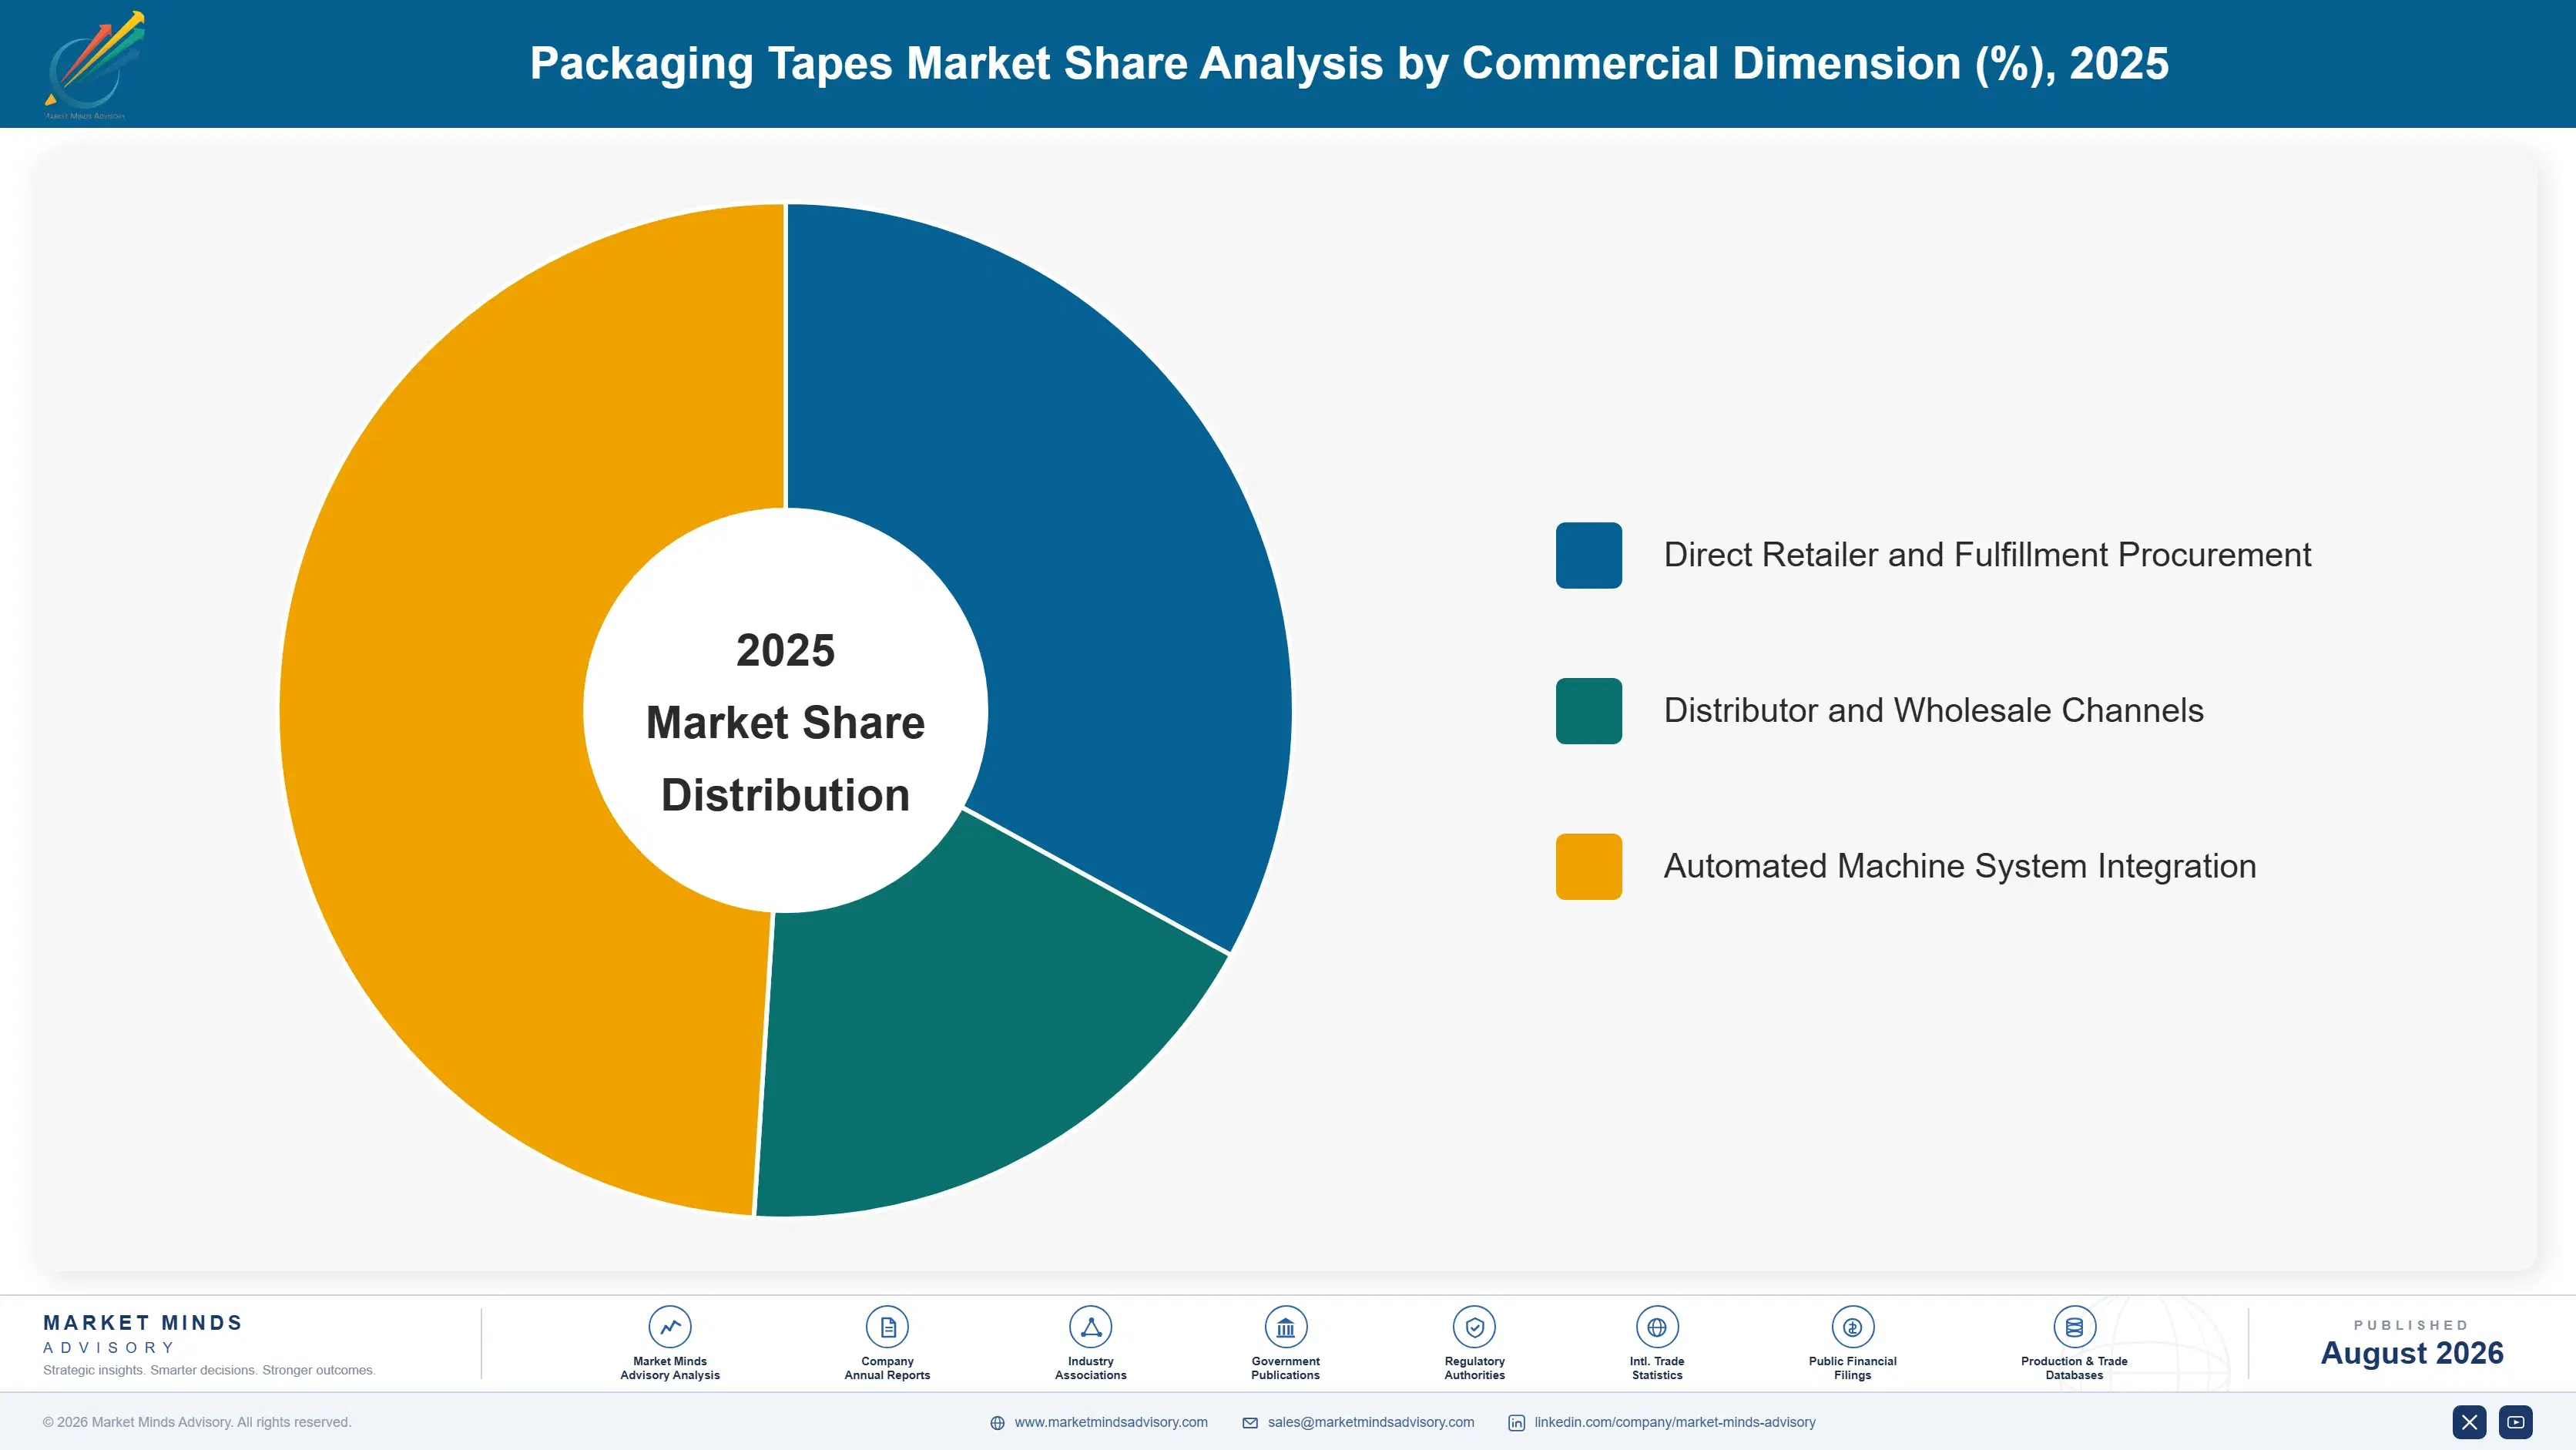
Task: Click the Distributor and Wholesale Channels label
Action: coord(1933,711)
